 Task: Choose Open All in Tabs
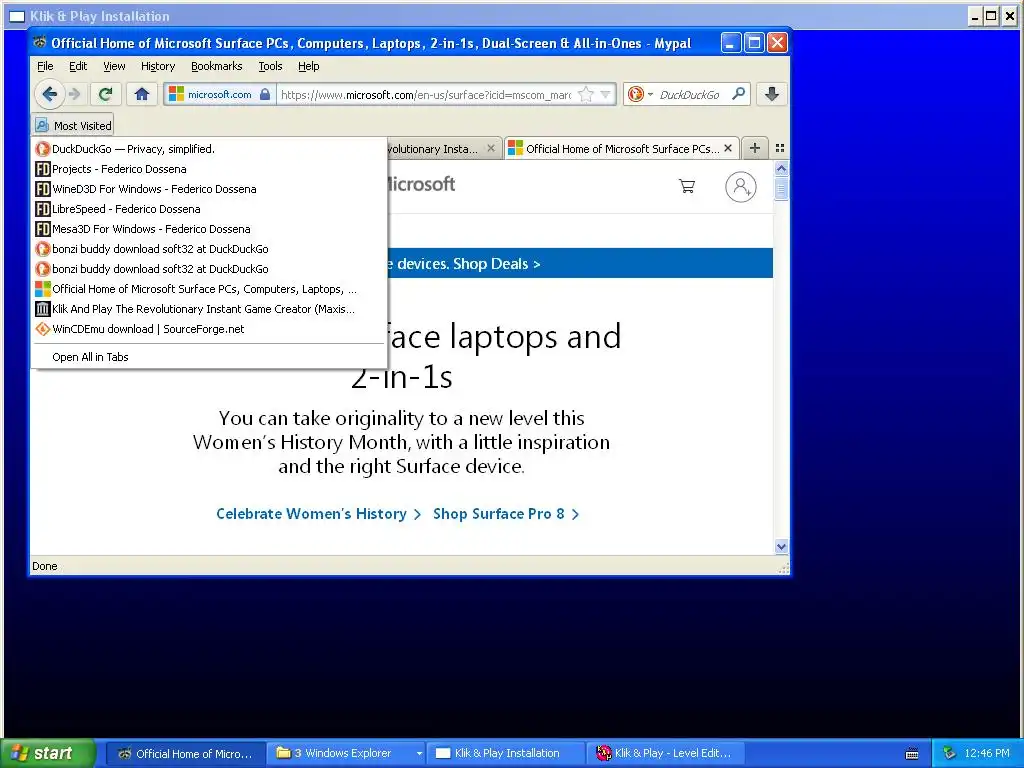coord(209,357)
